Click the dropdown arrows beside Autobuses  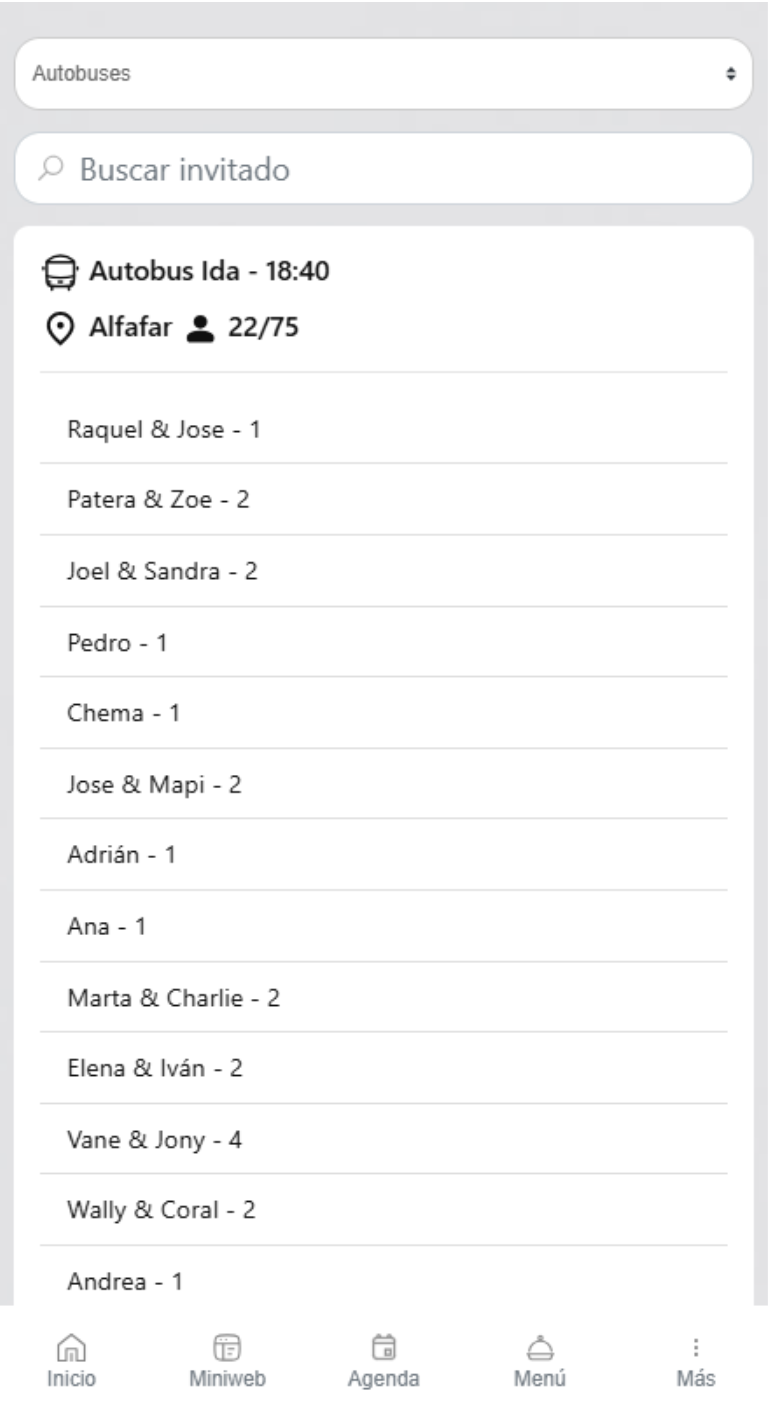(731, 74)
